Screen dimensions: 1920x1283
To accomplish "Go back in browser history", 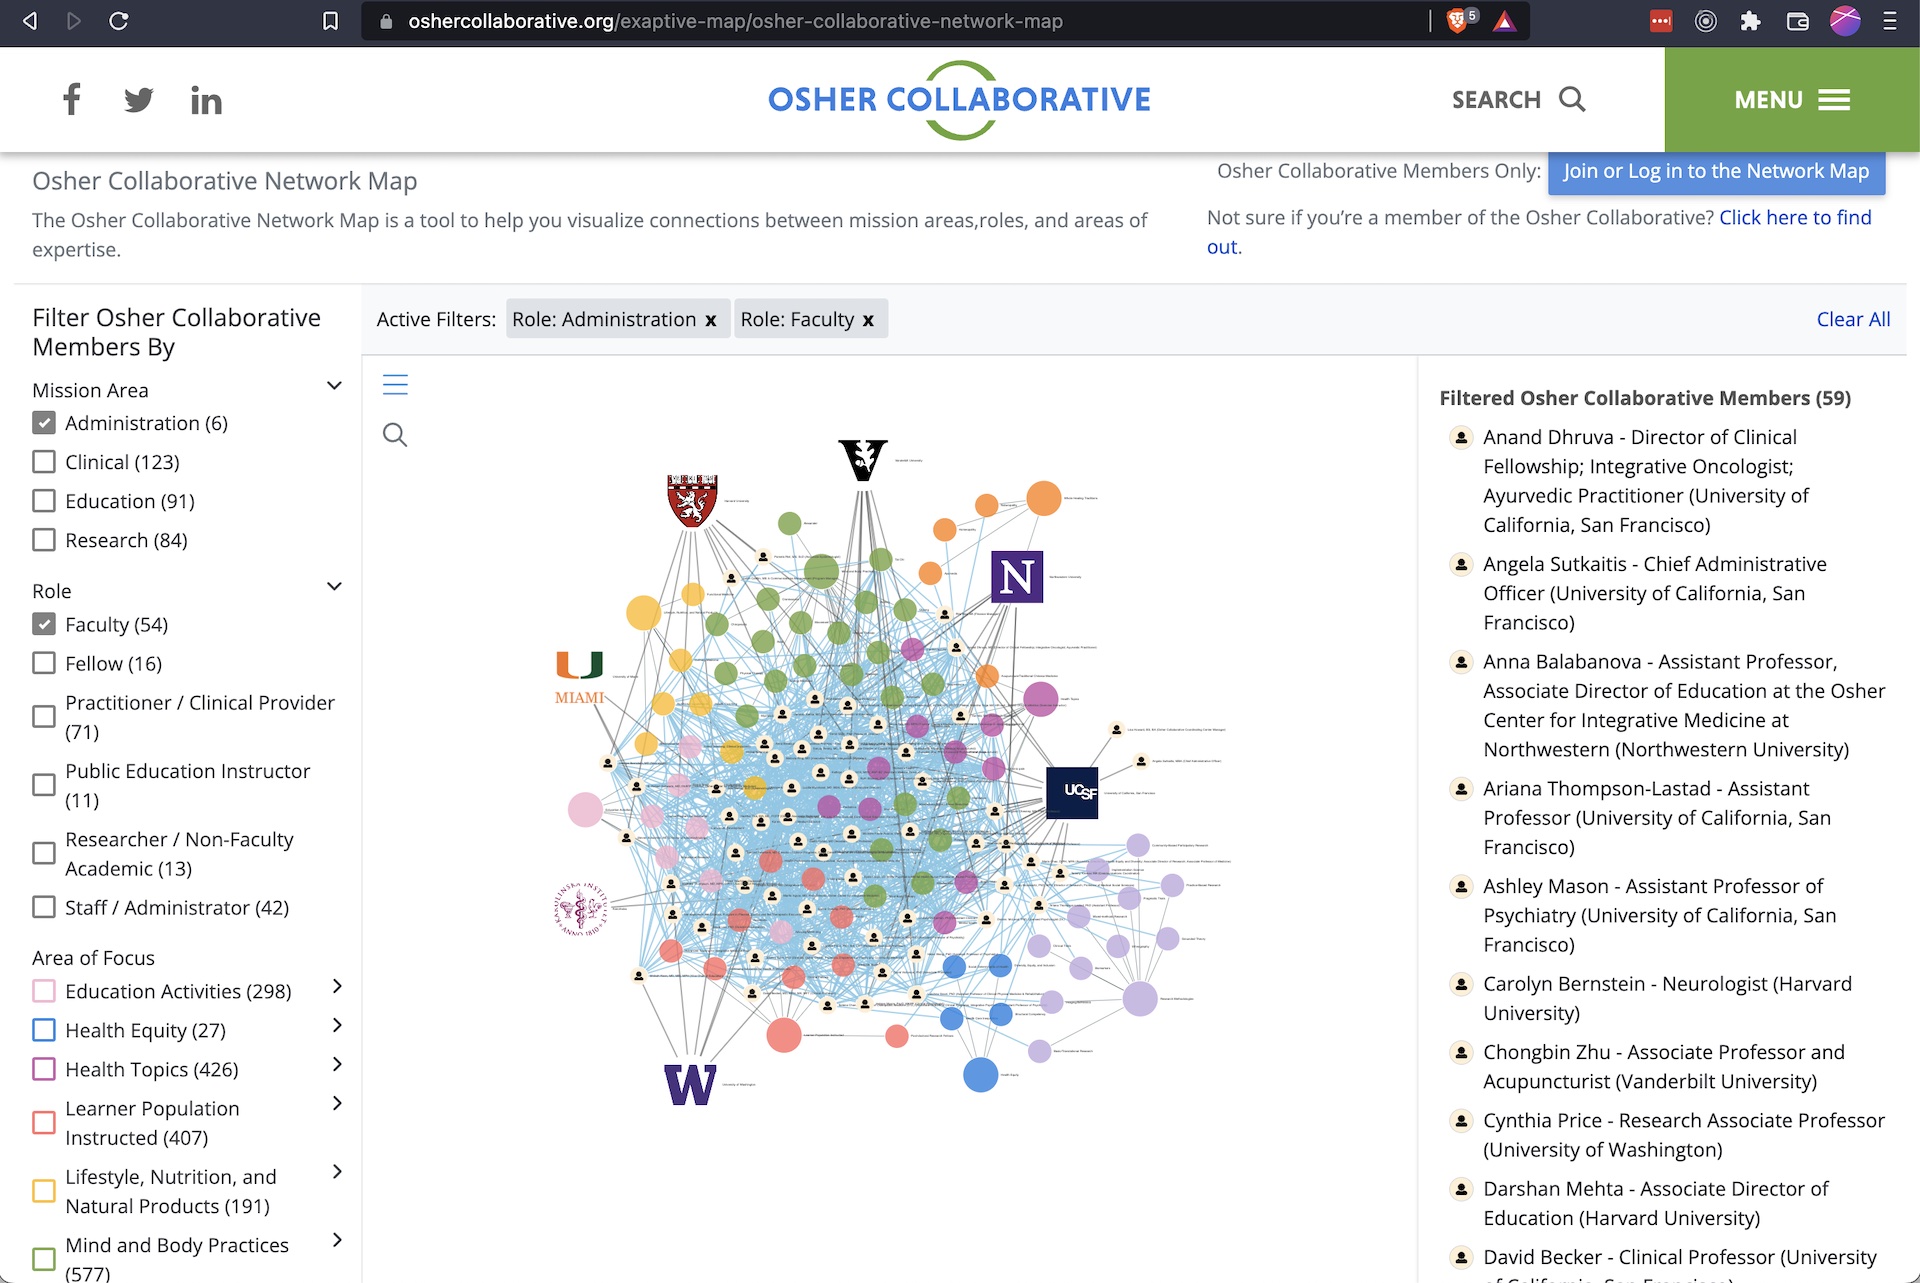I will click(x=30, y=21).
